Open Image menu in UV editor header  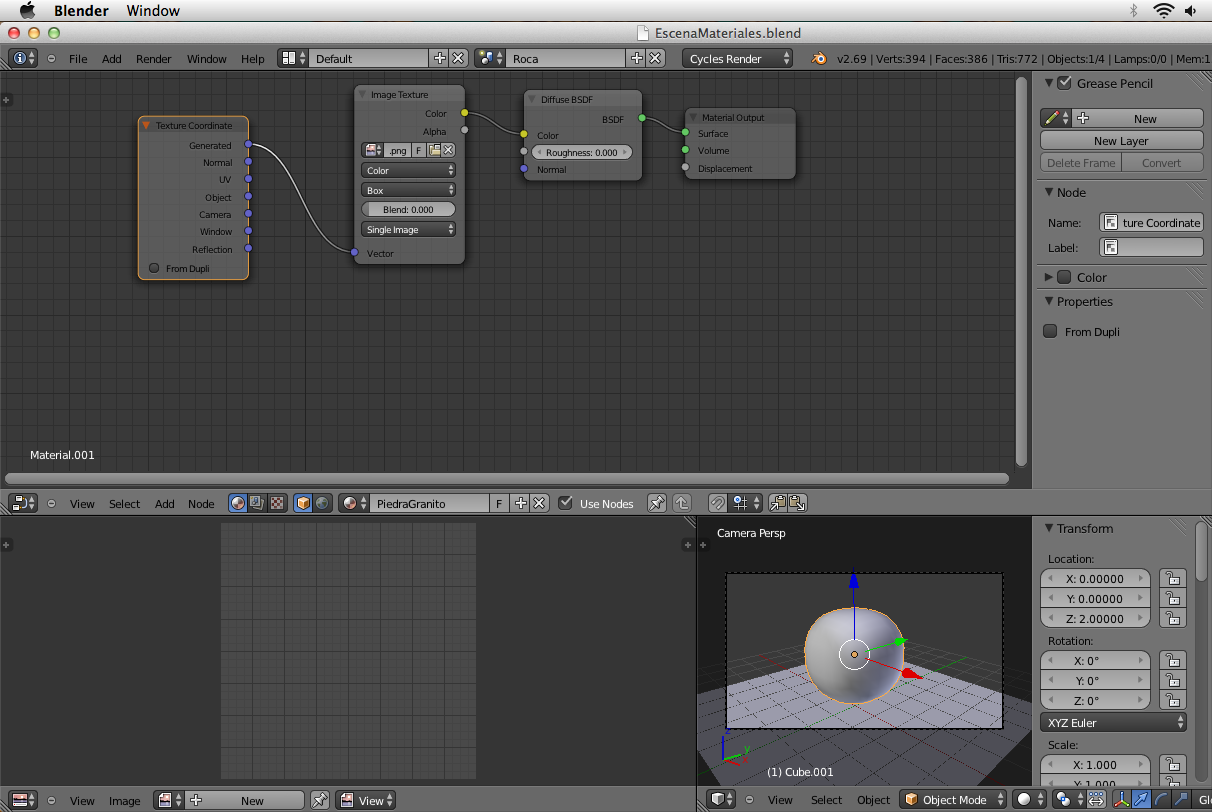tap(125, 800)
